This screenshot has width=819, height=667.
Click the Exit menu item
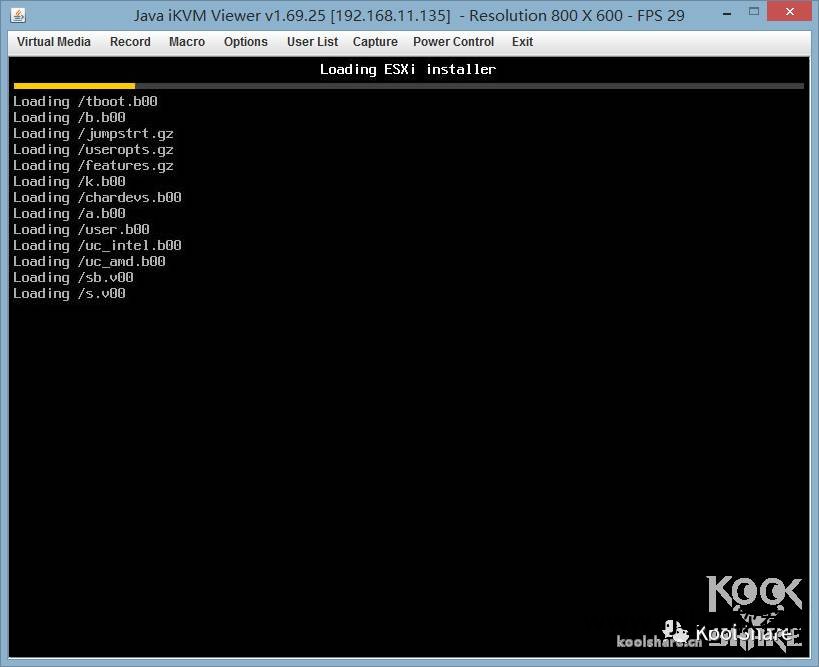click(522, 42)
